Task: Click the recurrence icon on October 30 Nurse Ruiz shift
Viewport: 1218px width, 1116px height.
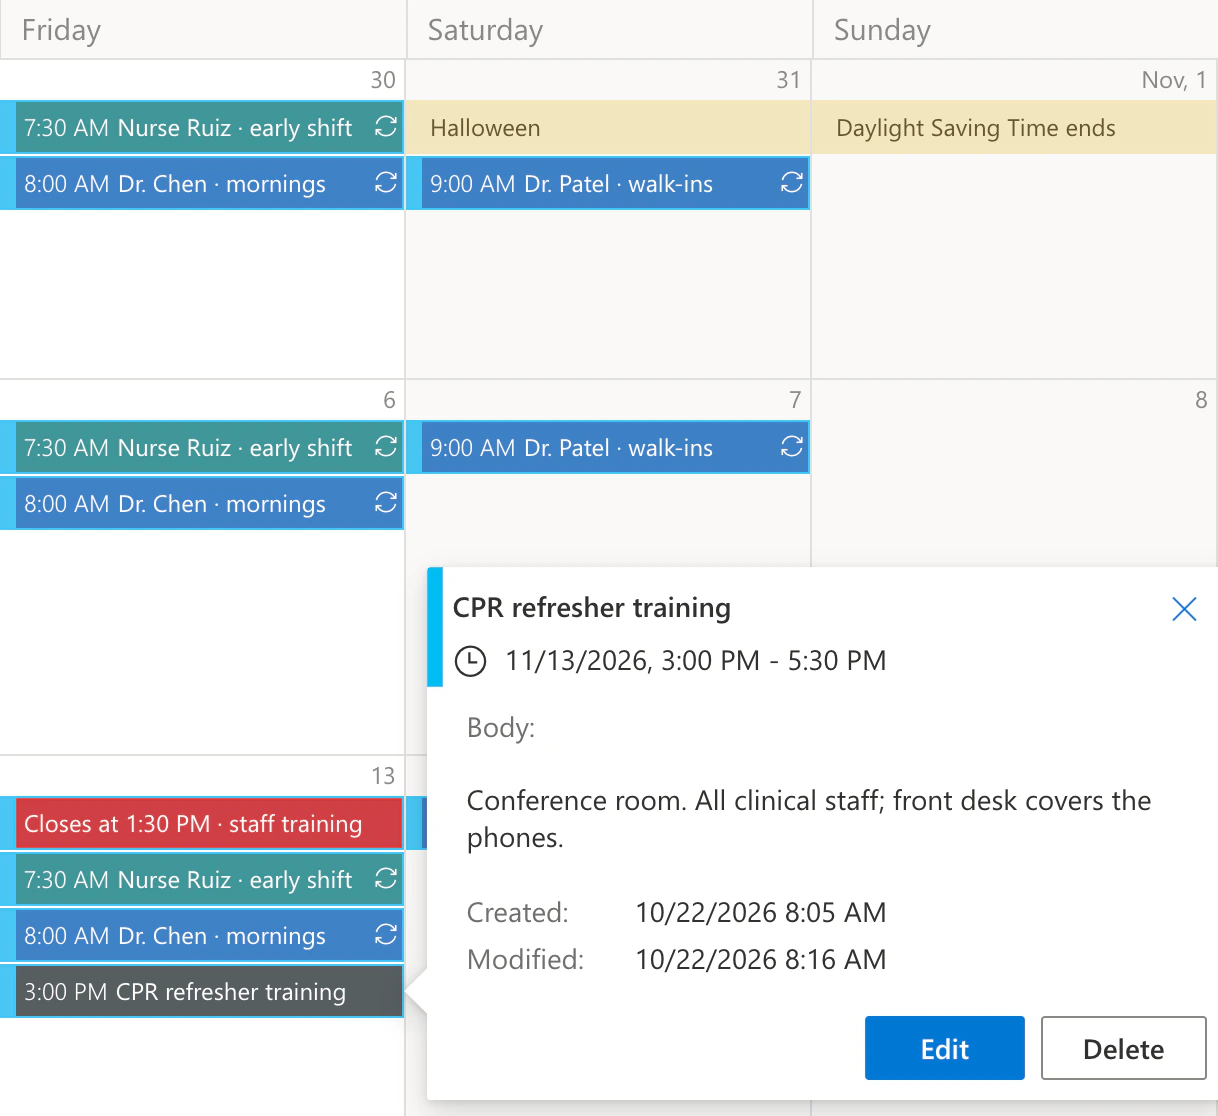Action: coord(386,127)
